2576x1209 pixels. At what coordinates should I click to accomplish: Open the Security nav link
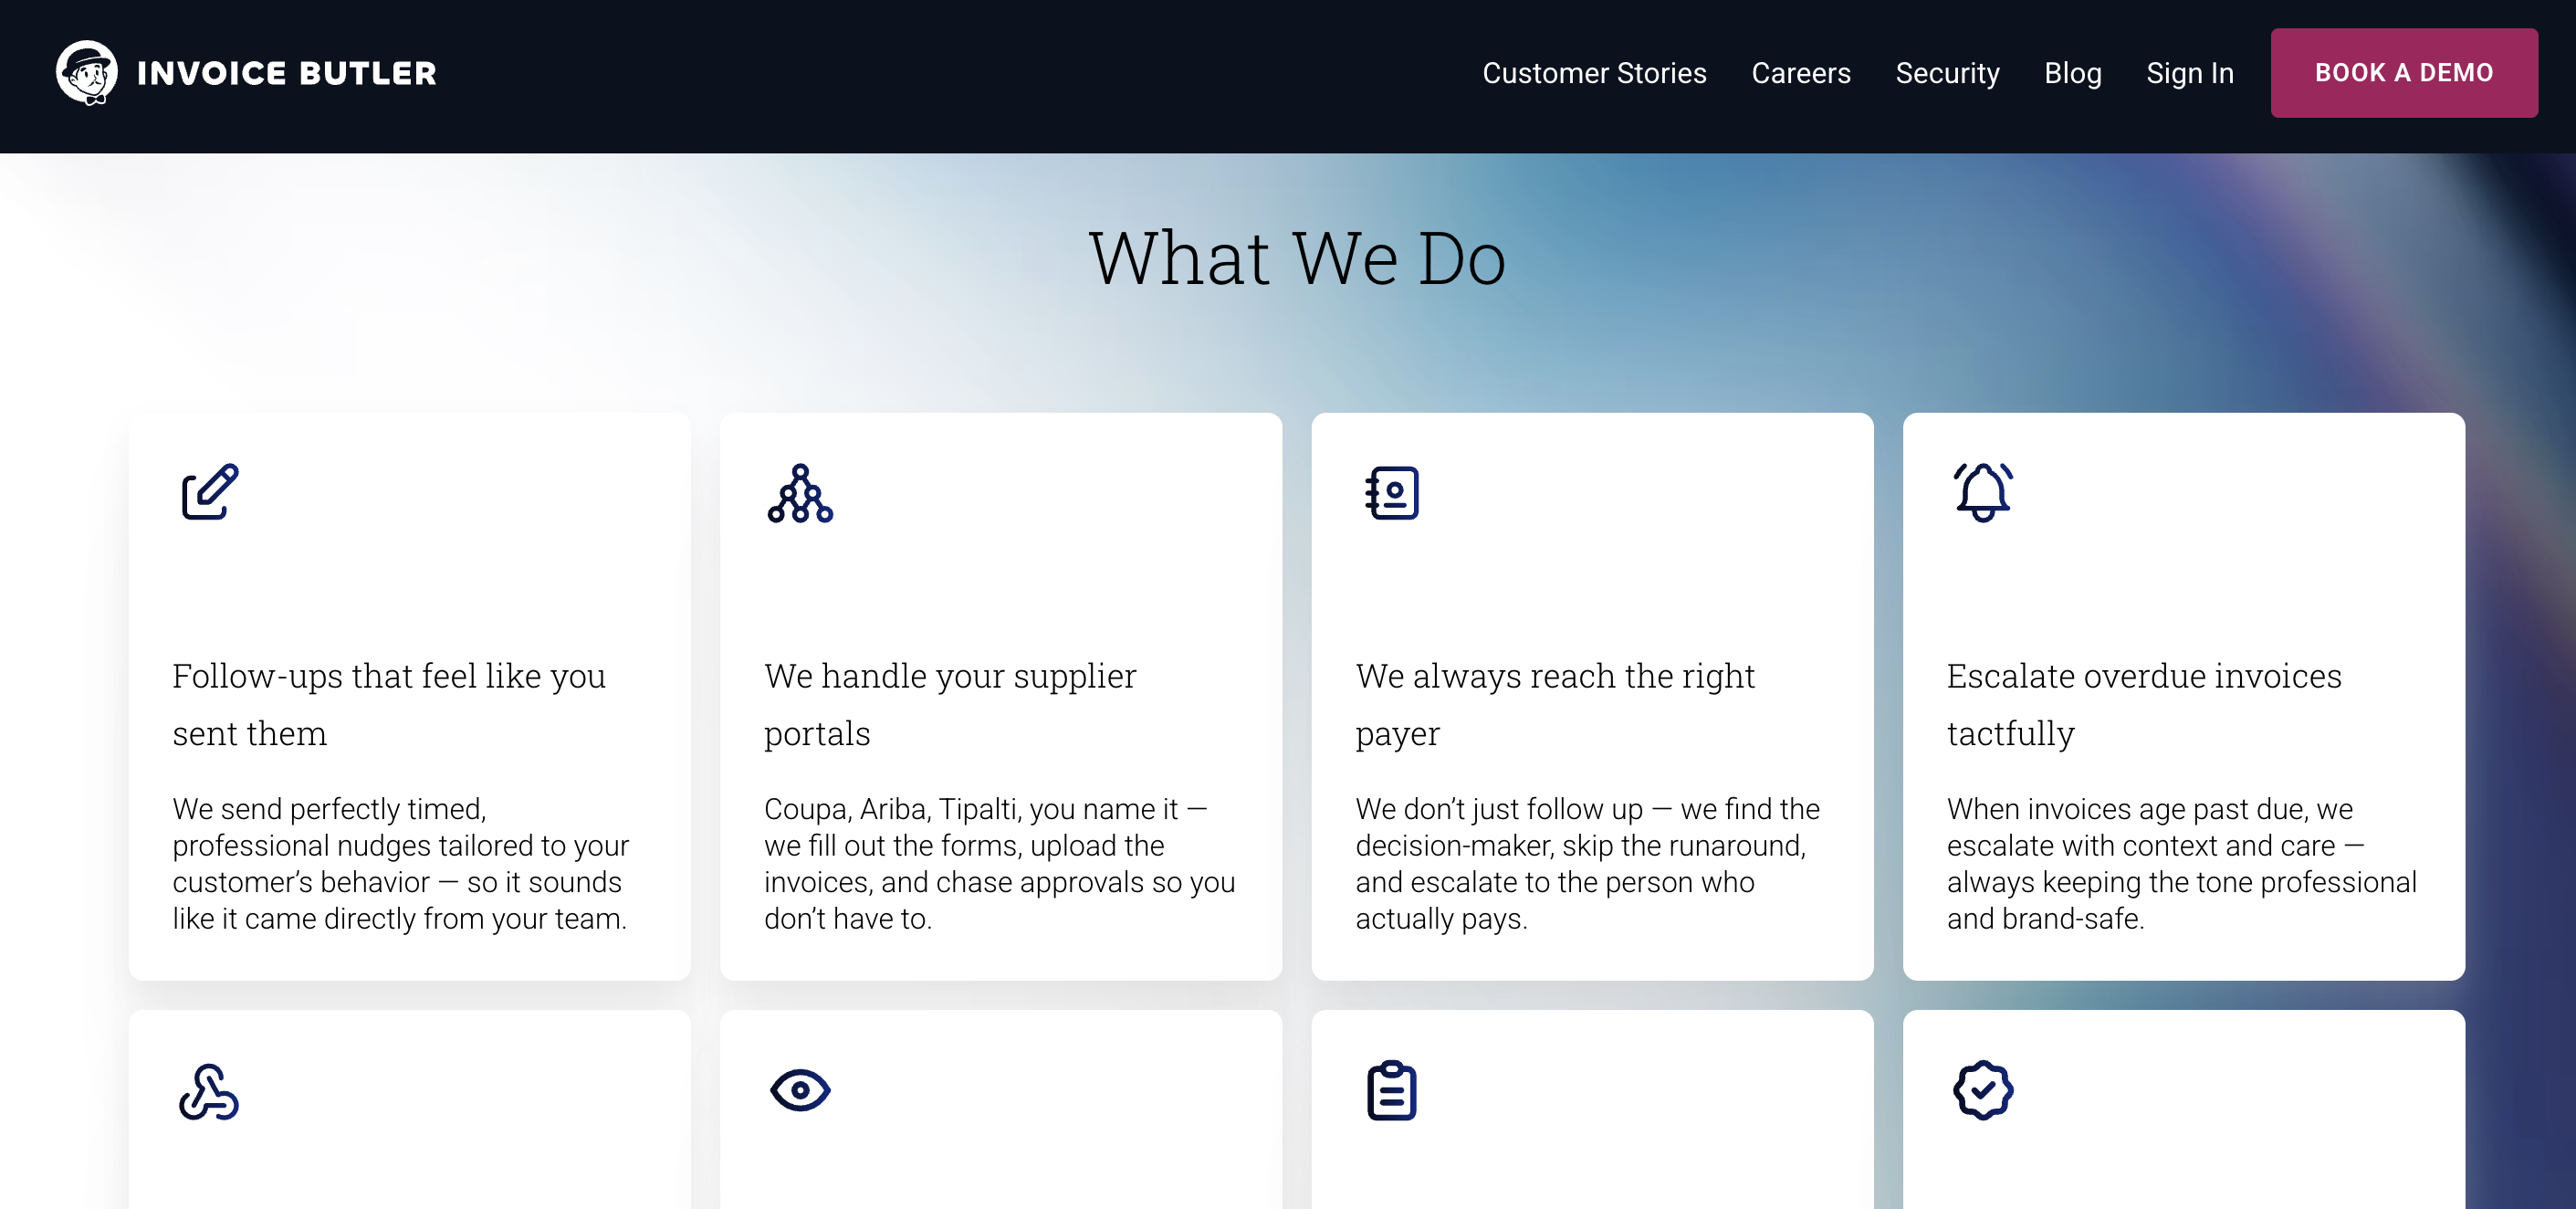pos(1947,73)
